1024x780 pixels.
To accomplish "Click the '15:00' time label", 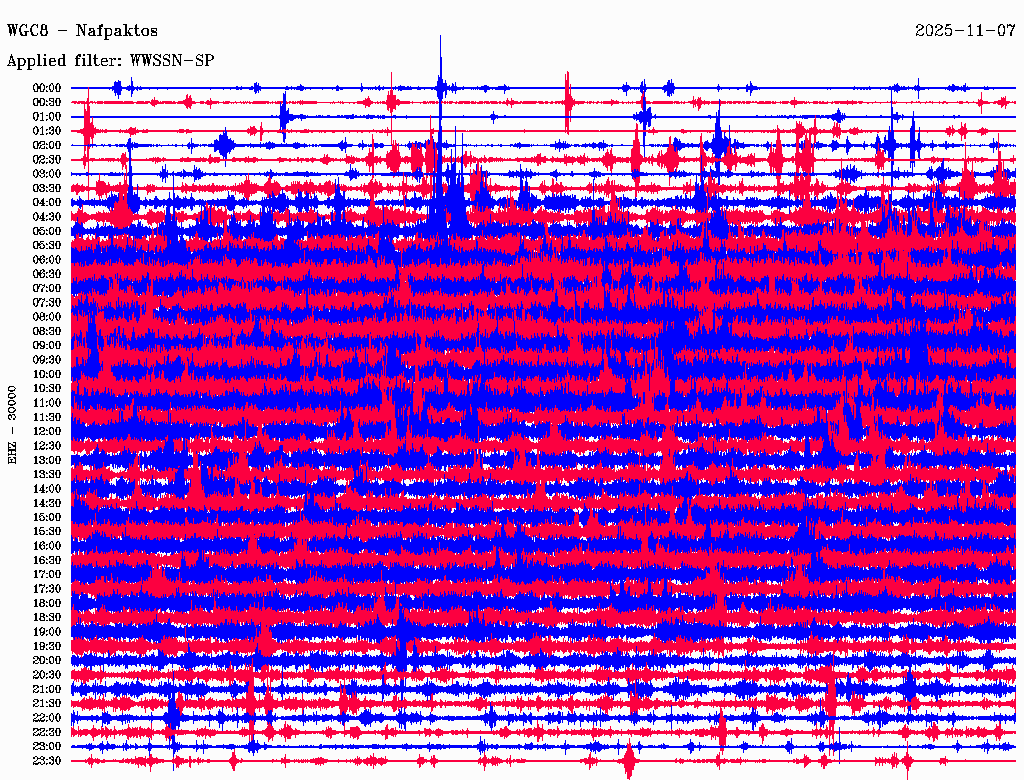I will click(47, 517).
